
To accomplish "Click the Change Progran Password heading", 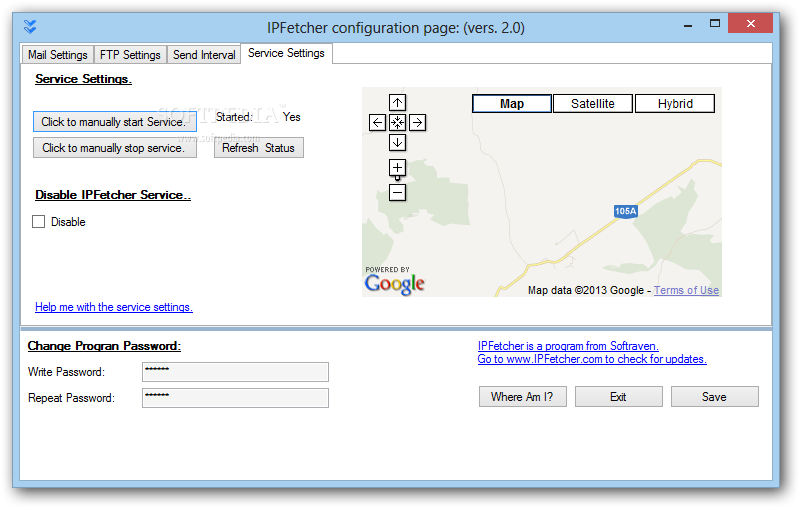I will 104,346.
